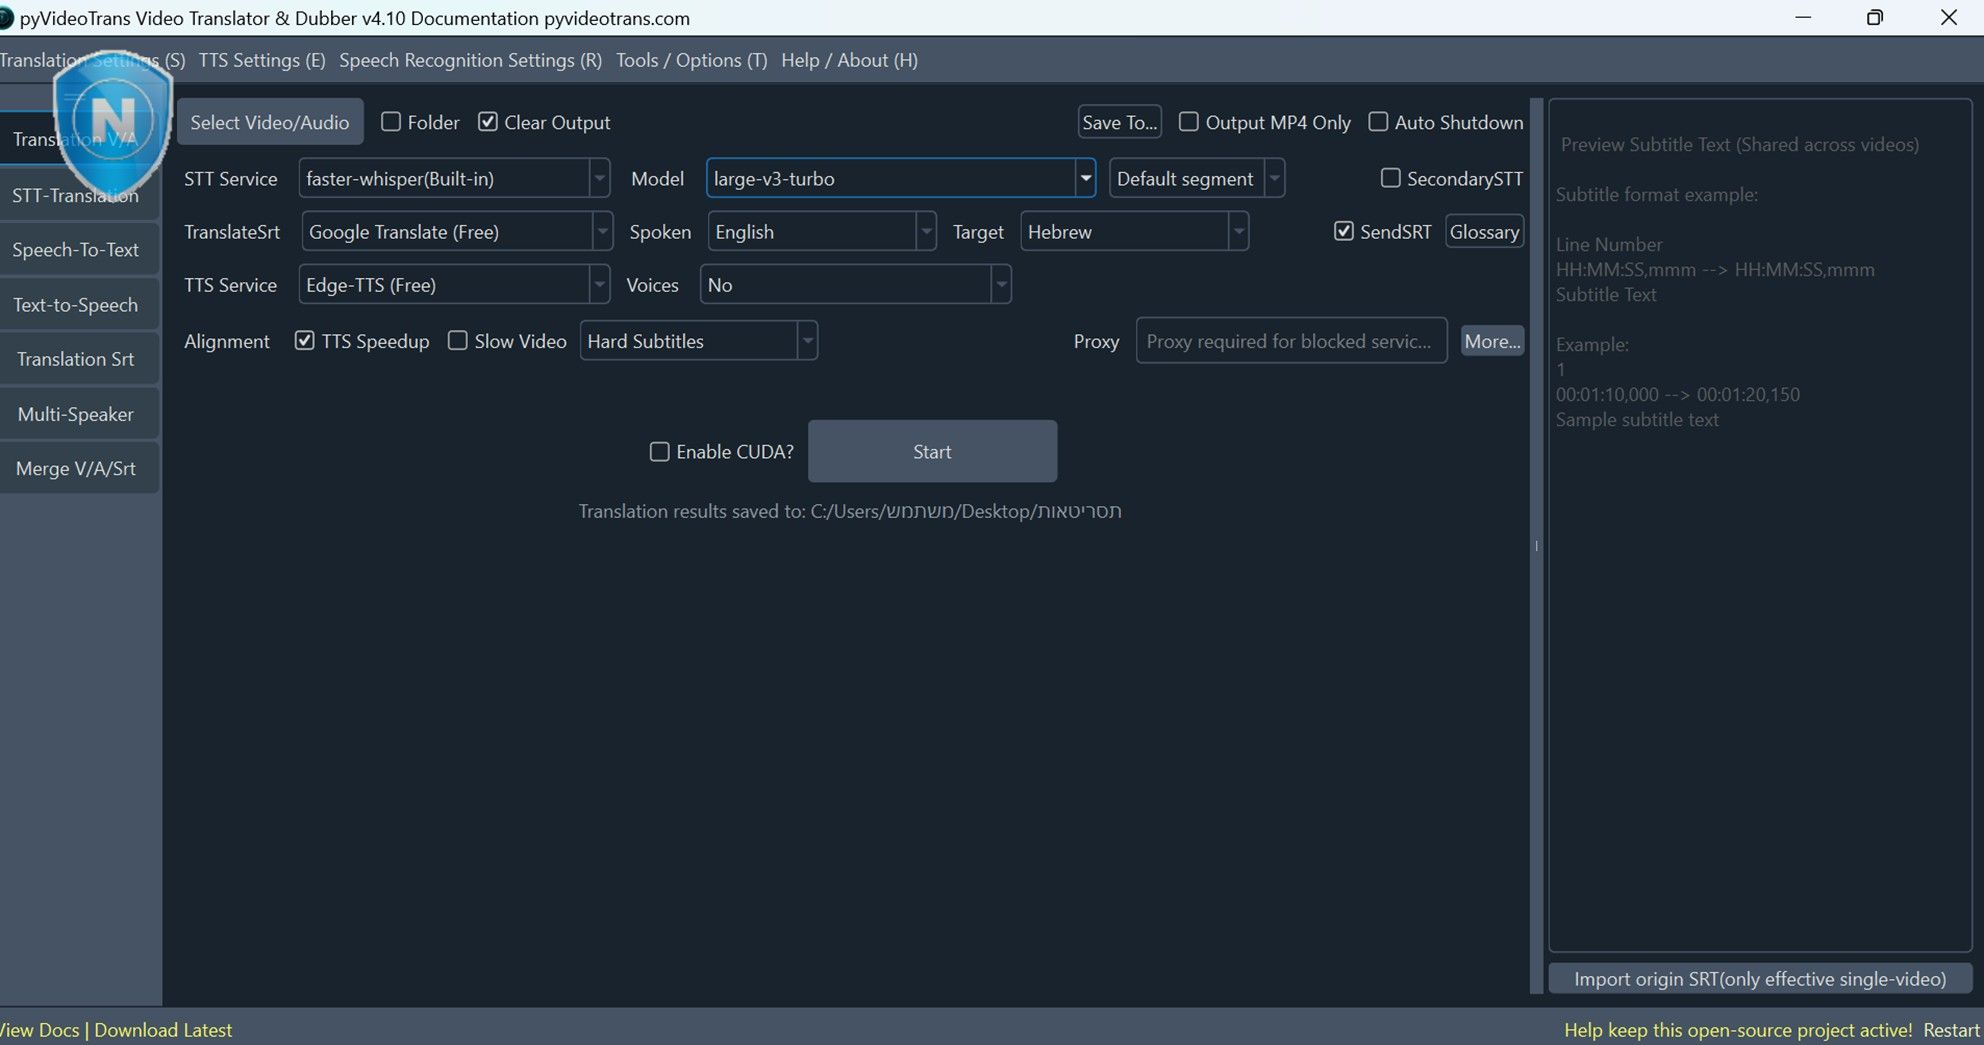The height and width of the screenshot is (1045, 1984).
Task: Switch to the Speech-To-Text tab
Action: point(77,250)
